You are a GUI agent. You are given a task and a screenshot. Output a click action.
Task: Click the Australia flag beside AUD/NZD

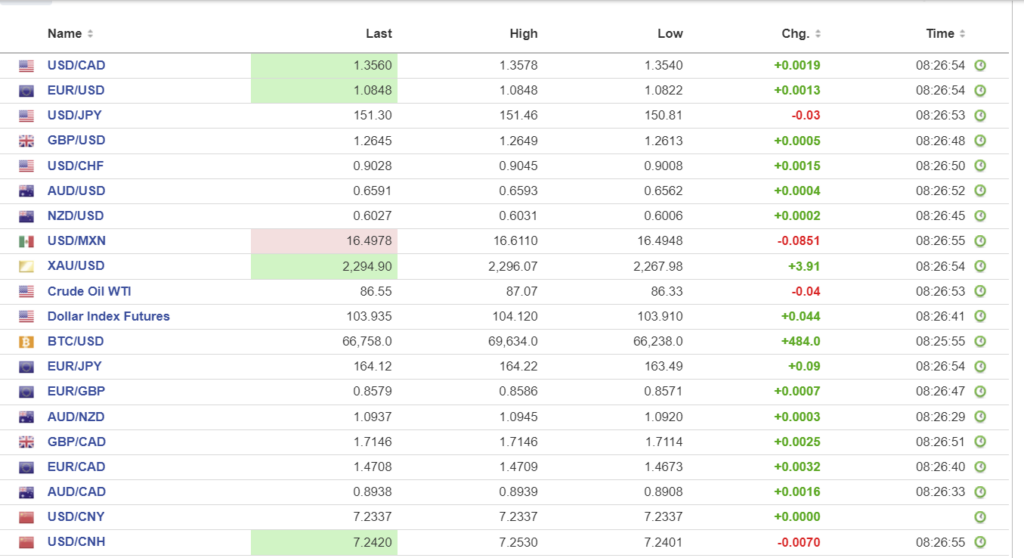[x=26, y=417]
